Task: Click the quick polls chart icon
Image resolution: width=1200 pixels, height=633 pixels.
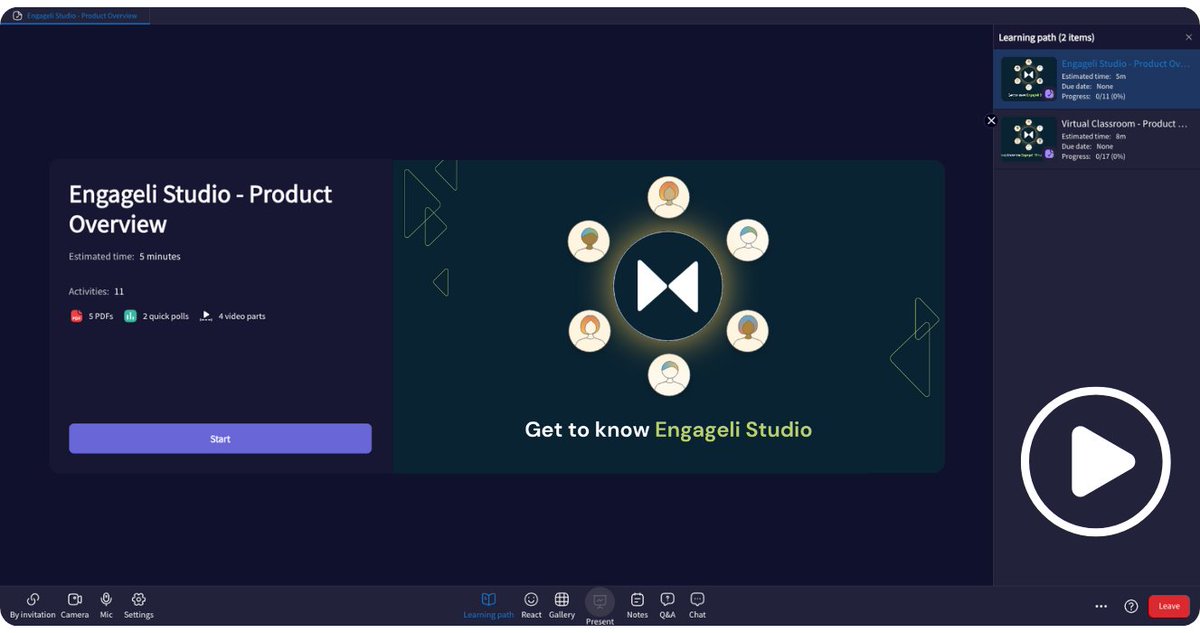Action: (x=130, y=316)
